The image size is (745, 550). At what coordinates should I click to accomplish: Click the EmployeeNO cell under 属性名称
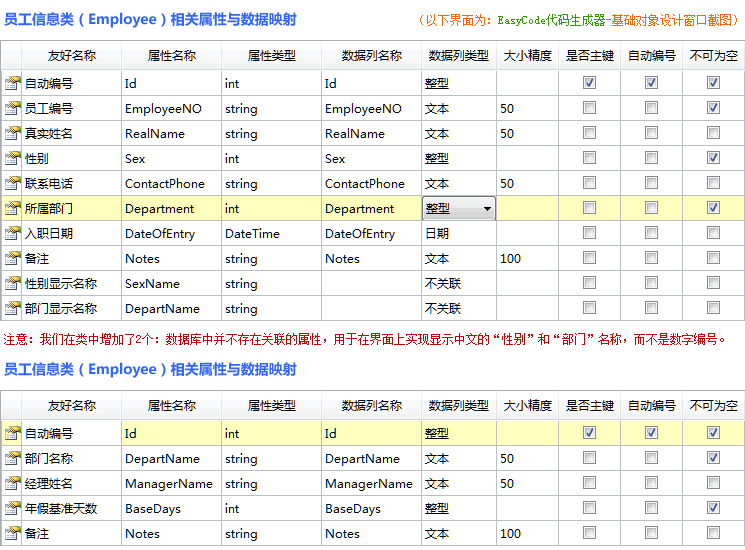tap(172, 109)
